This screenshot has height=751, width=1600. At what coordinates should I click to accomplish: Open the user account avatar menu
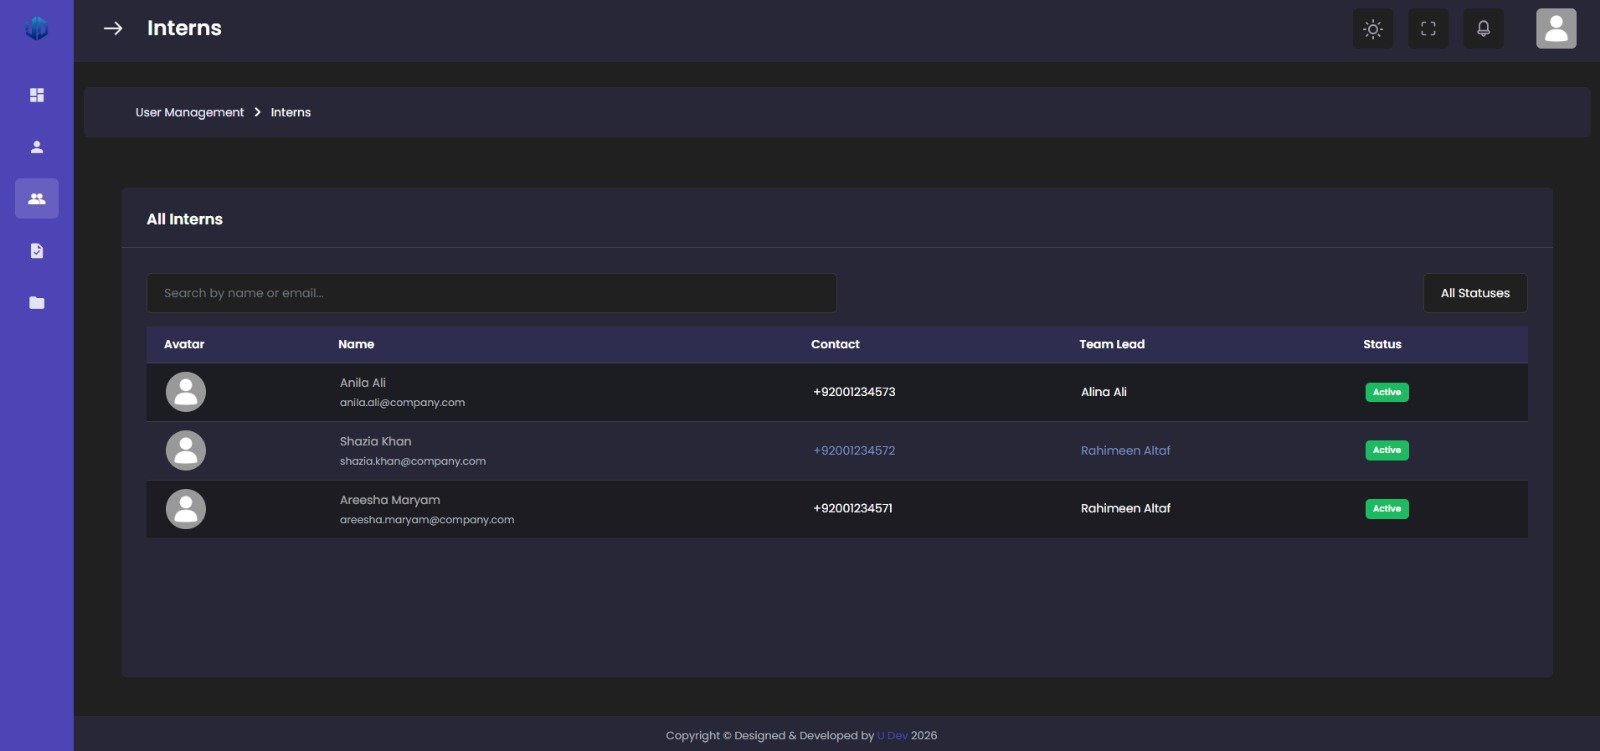[1556, 29]
